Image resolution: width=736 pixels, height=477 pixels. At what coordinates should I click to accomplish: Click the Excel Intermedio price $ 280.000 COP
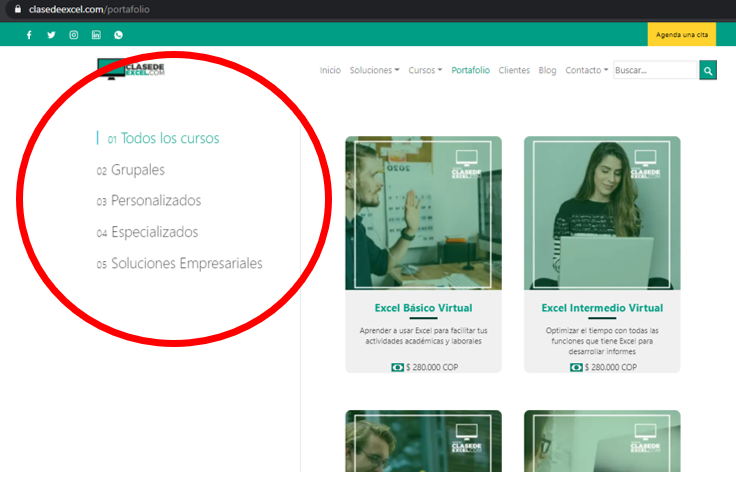[x=611, y=367]
